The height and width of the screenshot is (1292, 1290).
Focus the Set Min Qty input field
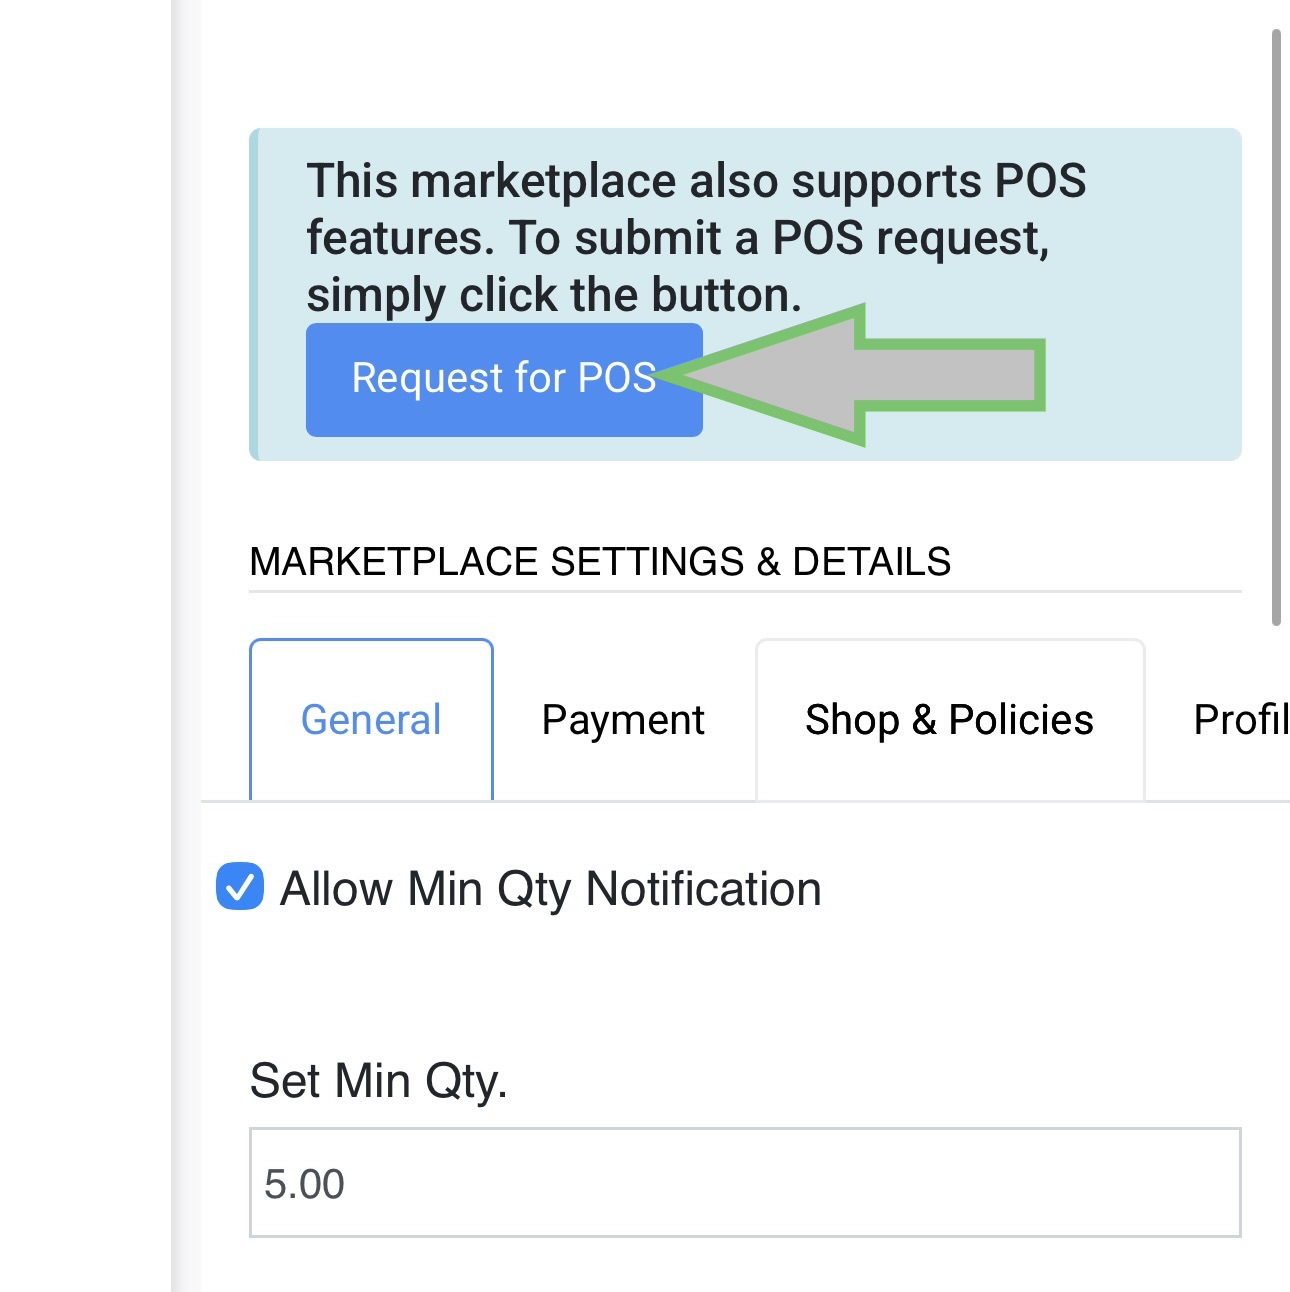click(x=745, y=1183)
